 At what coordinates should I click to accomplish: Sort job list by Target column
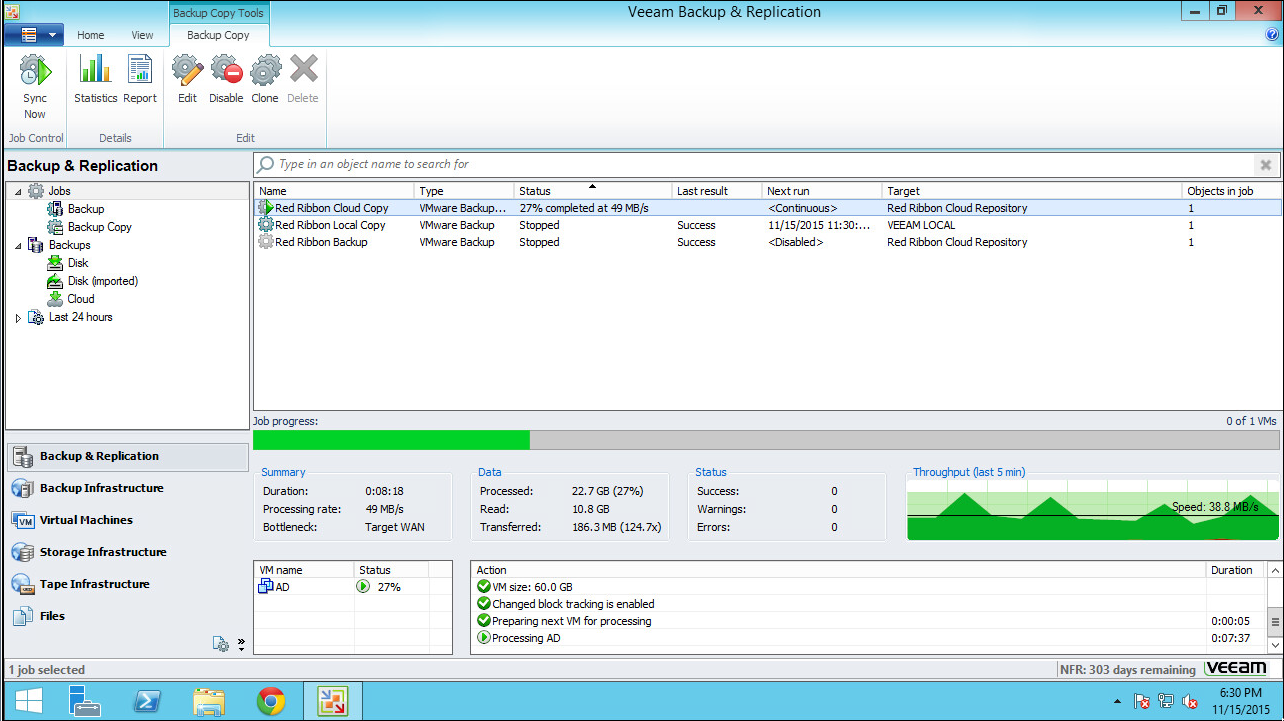click(1032, 191)
